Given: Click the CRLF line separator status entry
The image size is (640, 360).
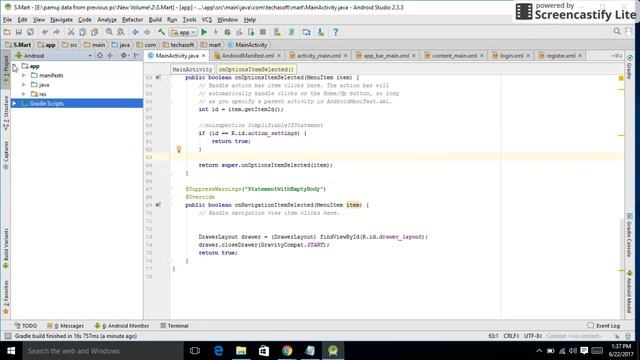Looking at the screenshot, I should click(x=511, y=336).
